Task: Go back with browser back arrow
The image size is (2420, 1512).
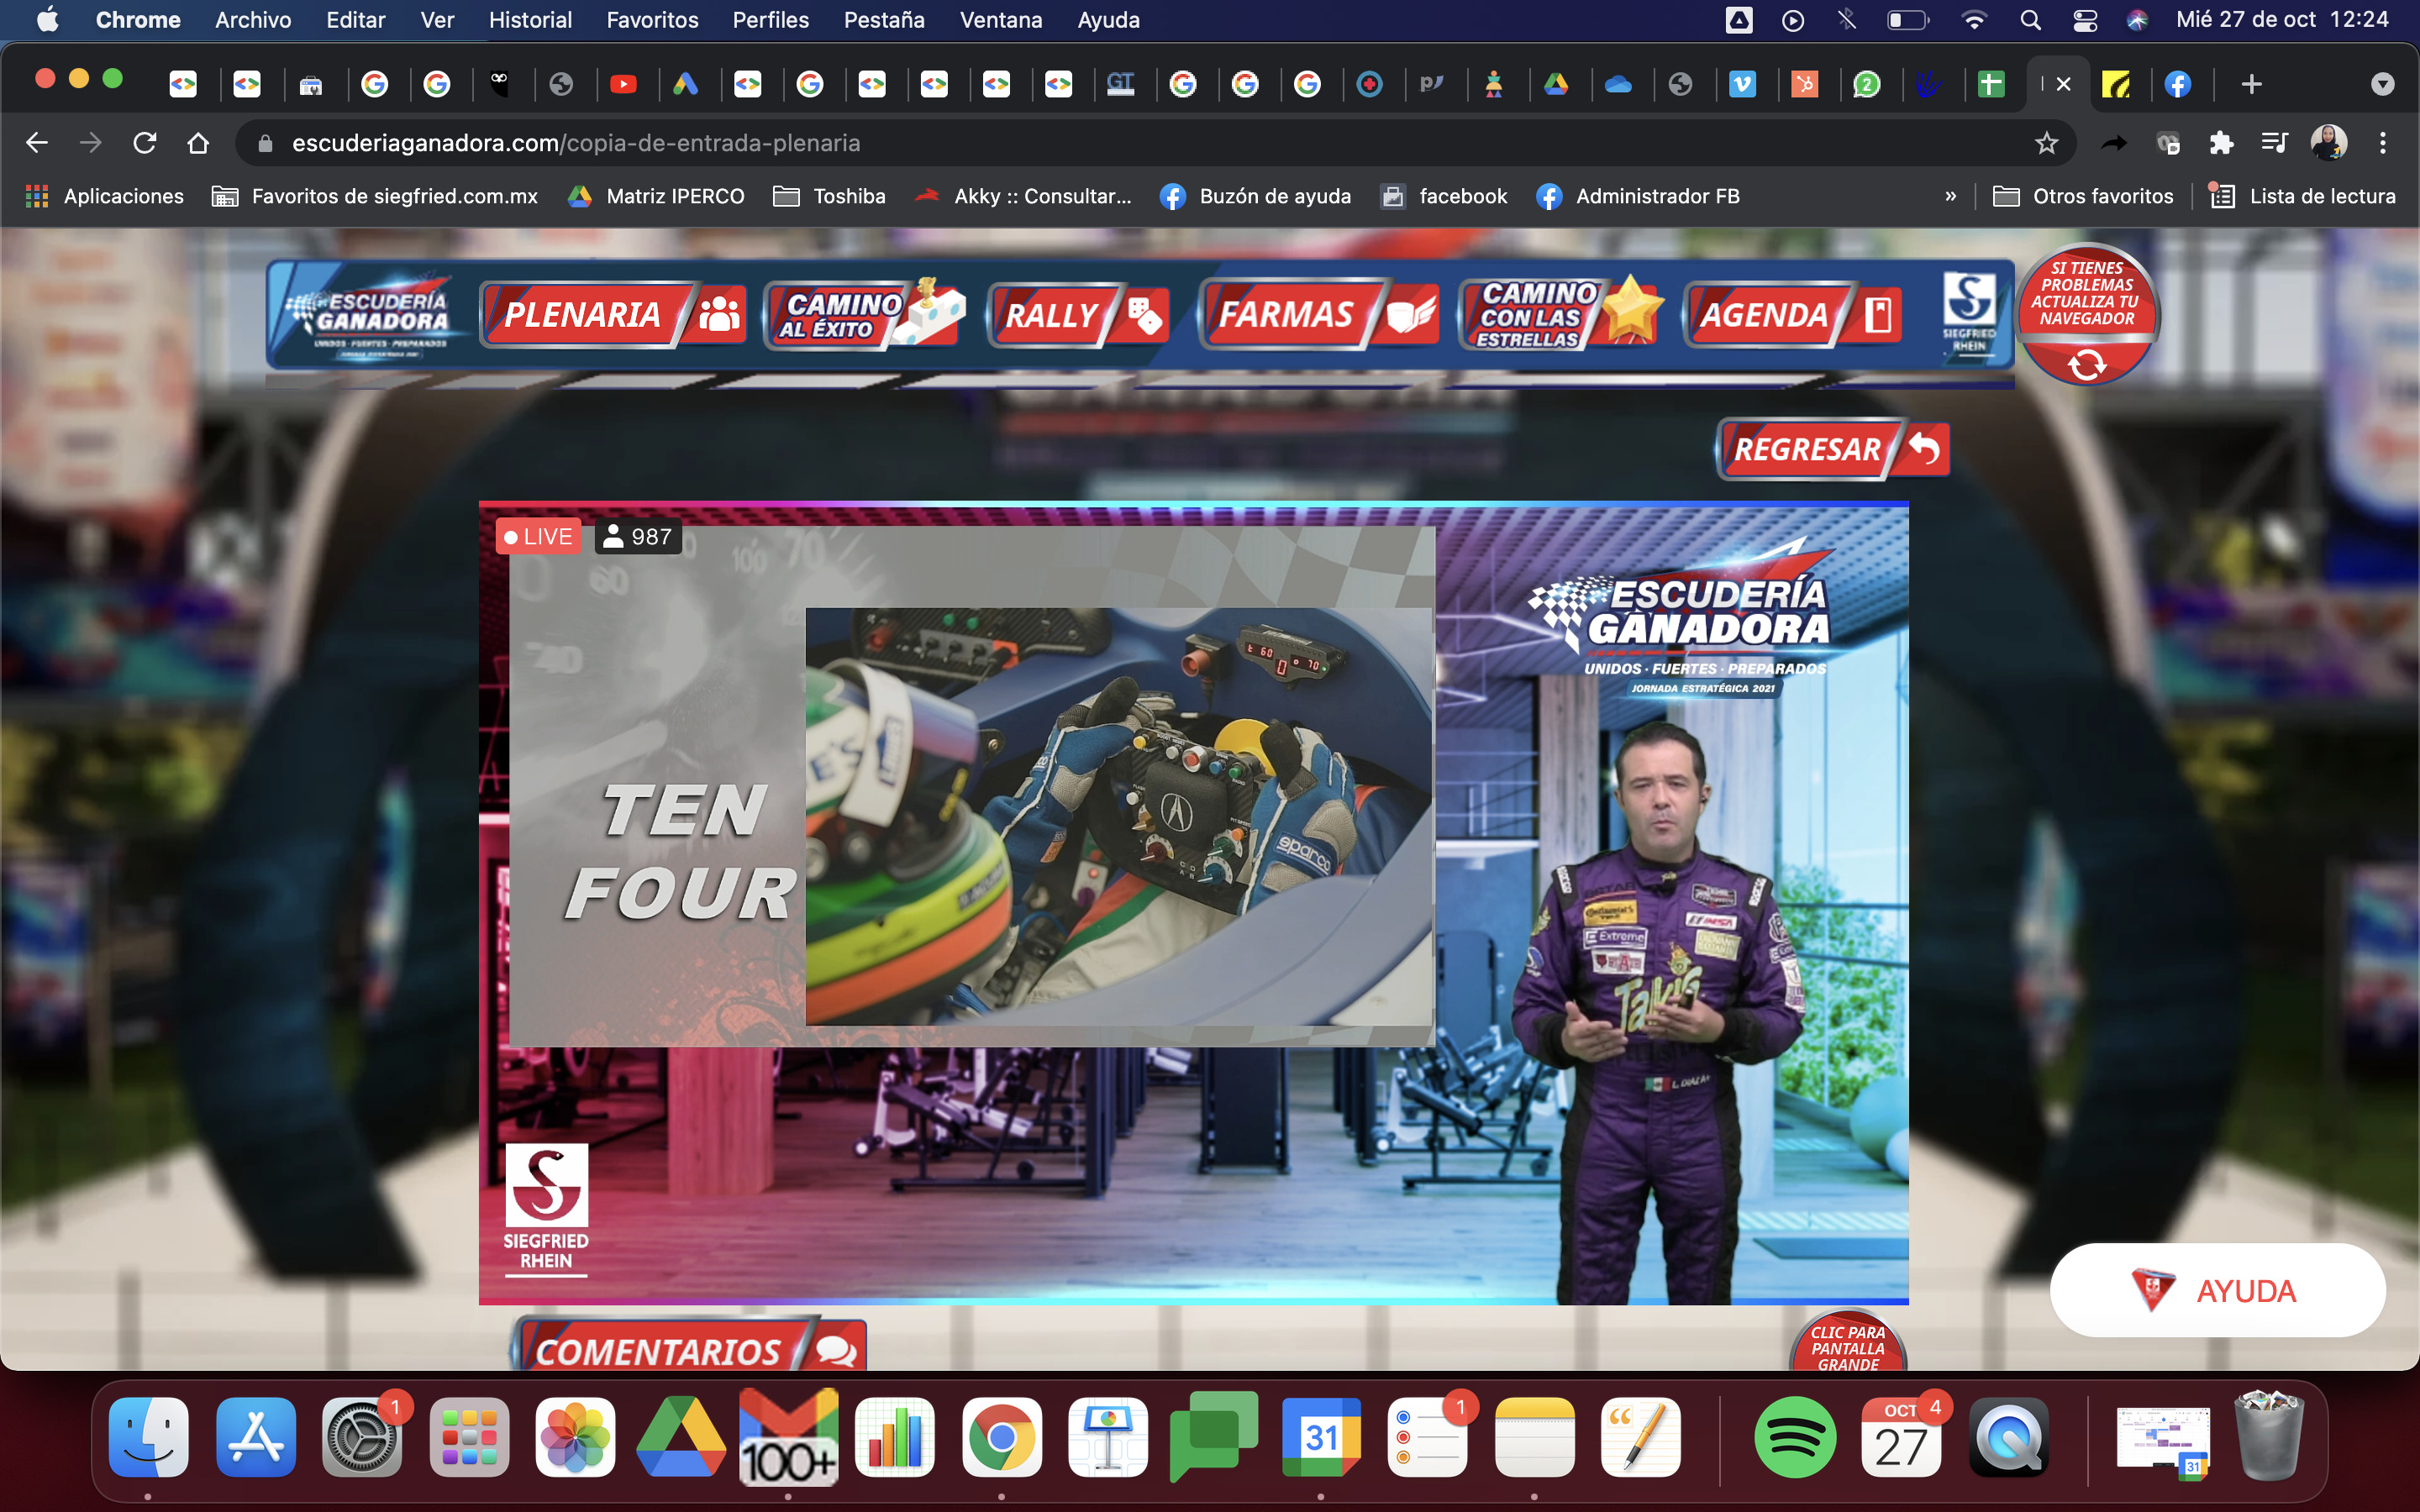Action: [37, 143]
